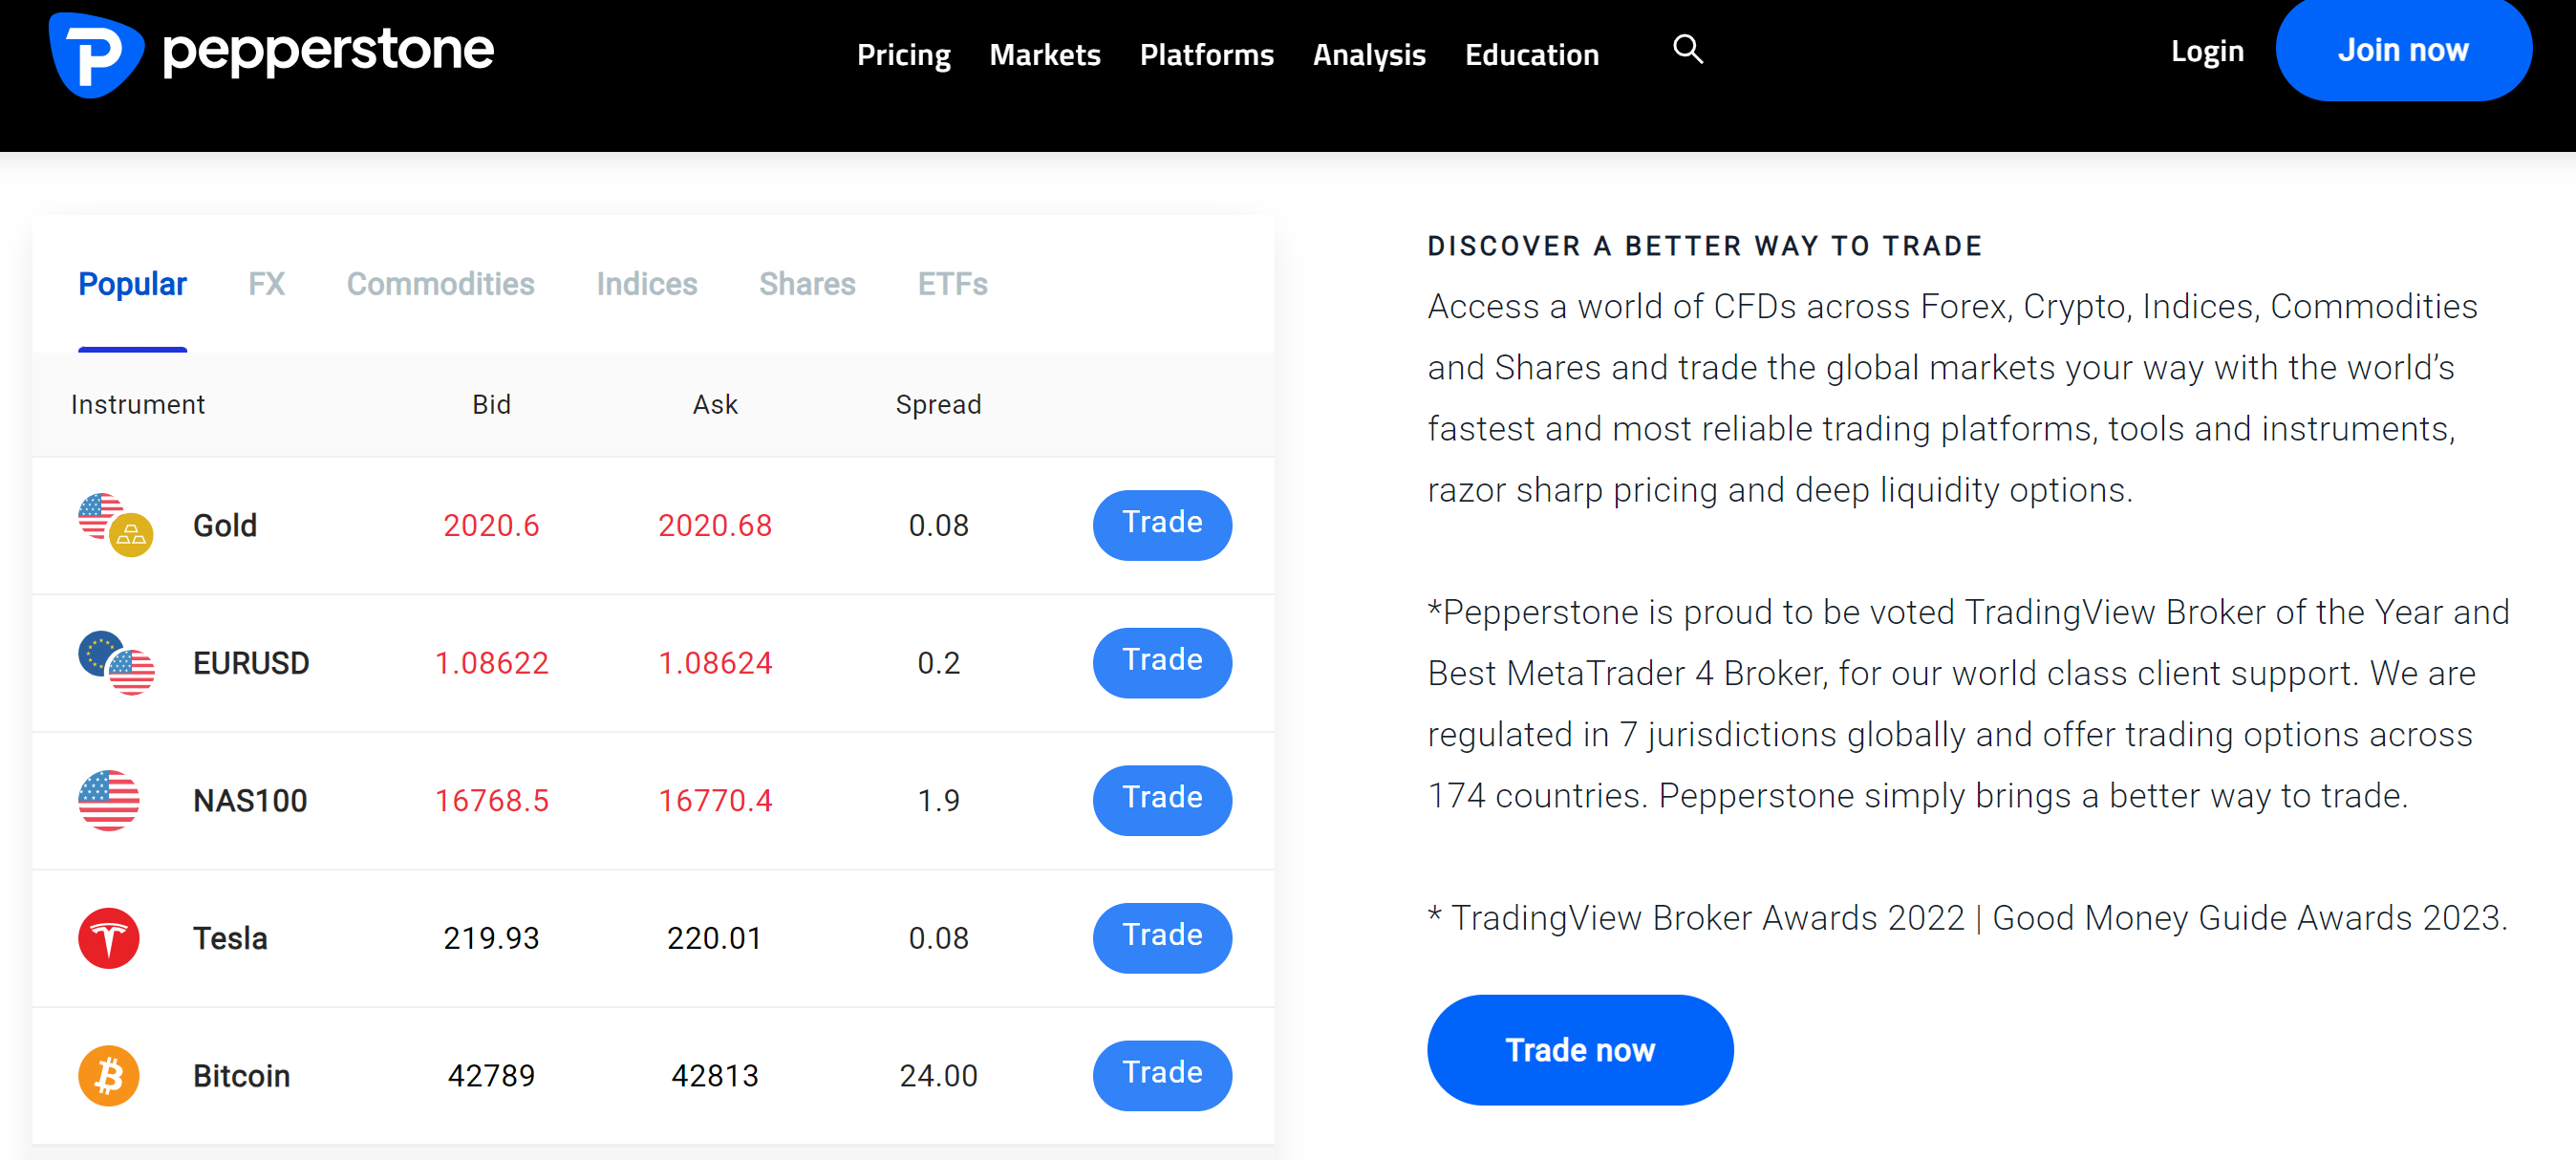Screen dimensions: 2576x1160
Task: Select the Popular tab
Action: (x=132, y=284)
